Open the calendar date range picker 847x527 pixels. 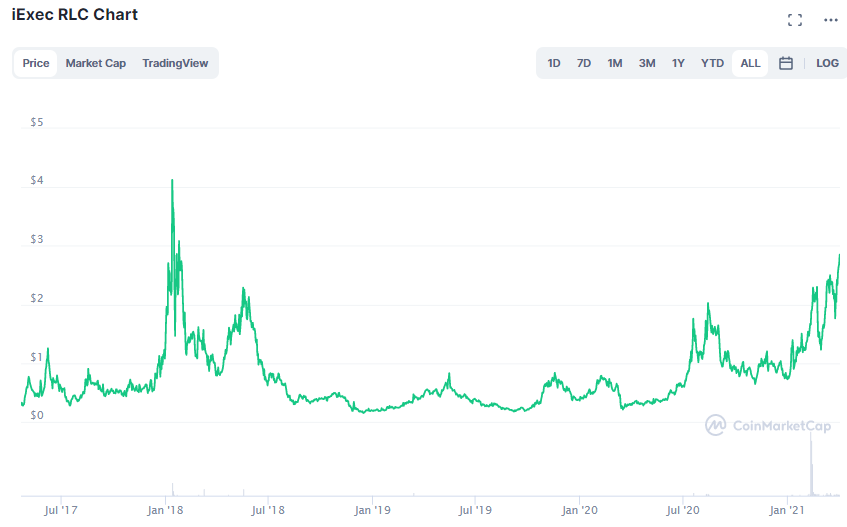tap(786, 63)
